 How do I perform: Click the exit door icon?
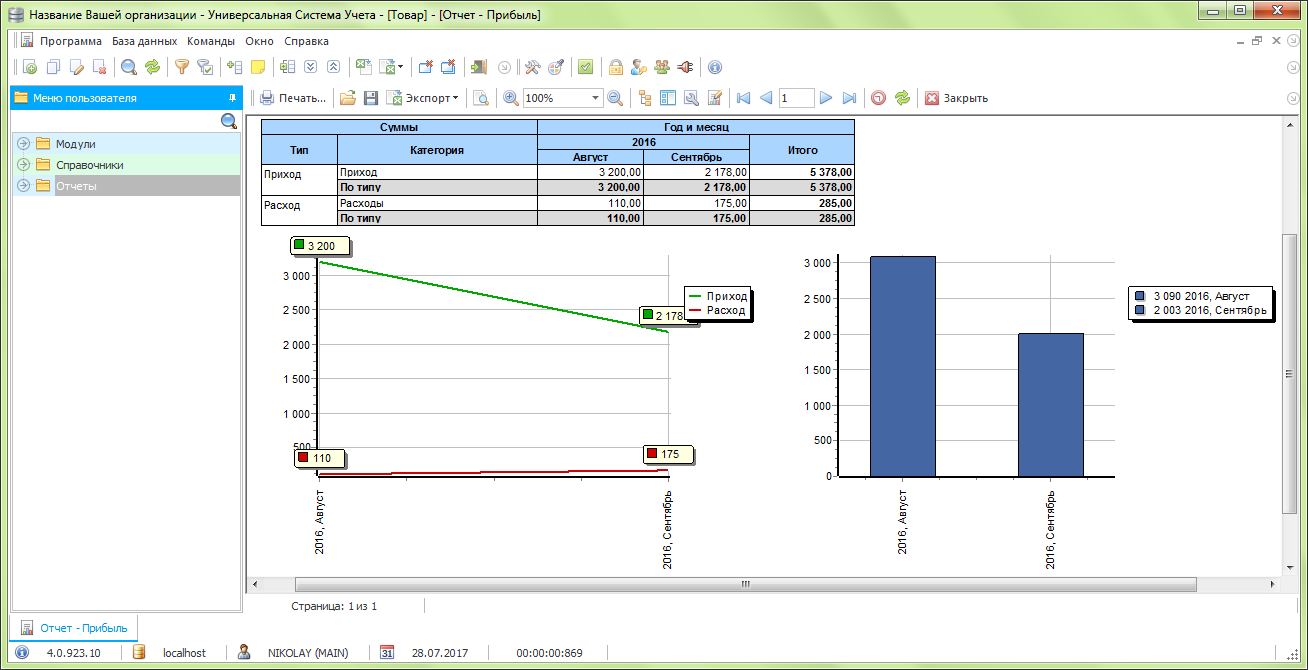[x=479, y=67]
